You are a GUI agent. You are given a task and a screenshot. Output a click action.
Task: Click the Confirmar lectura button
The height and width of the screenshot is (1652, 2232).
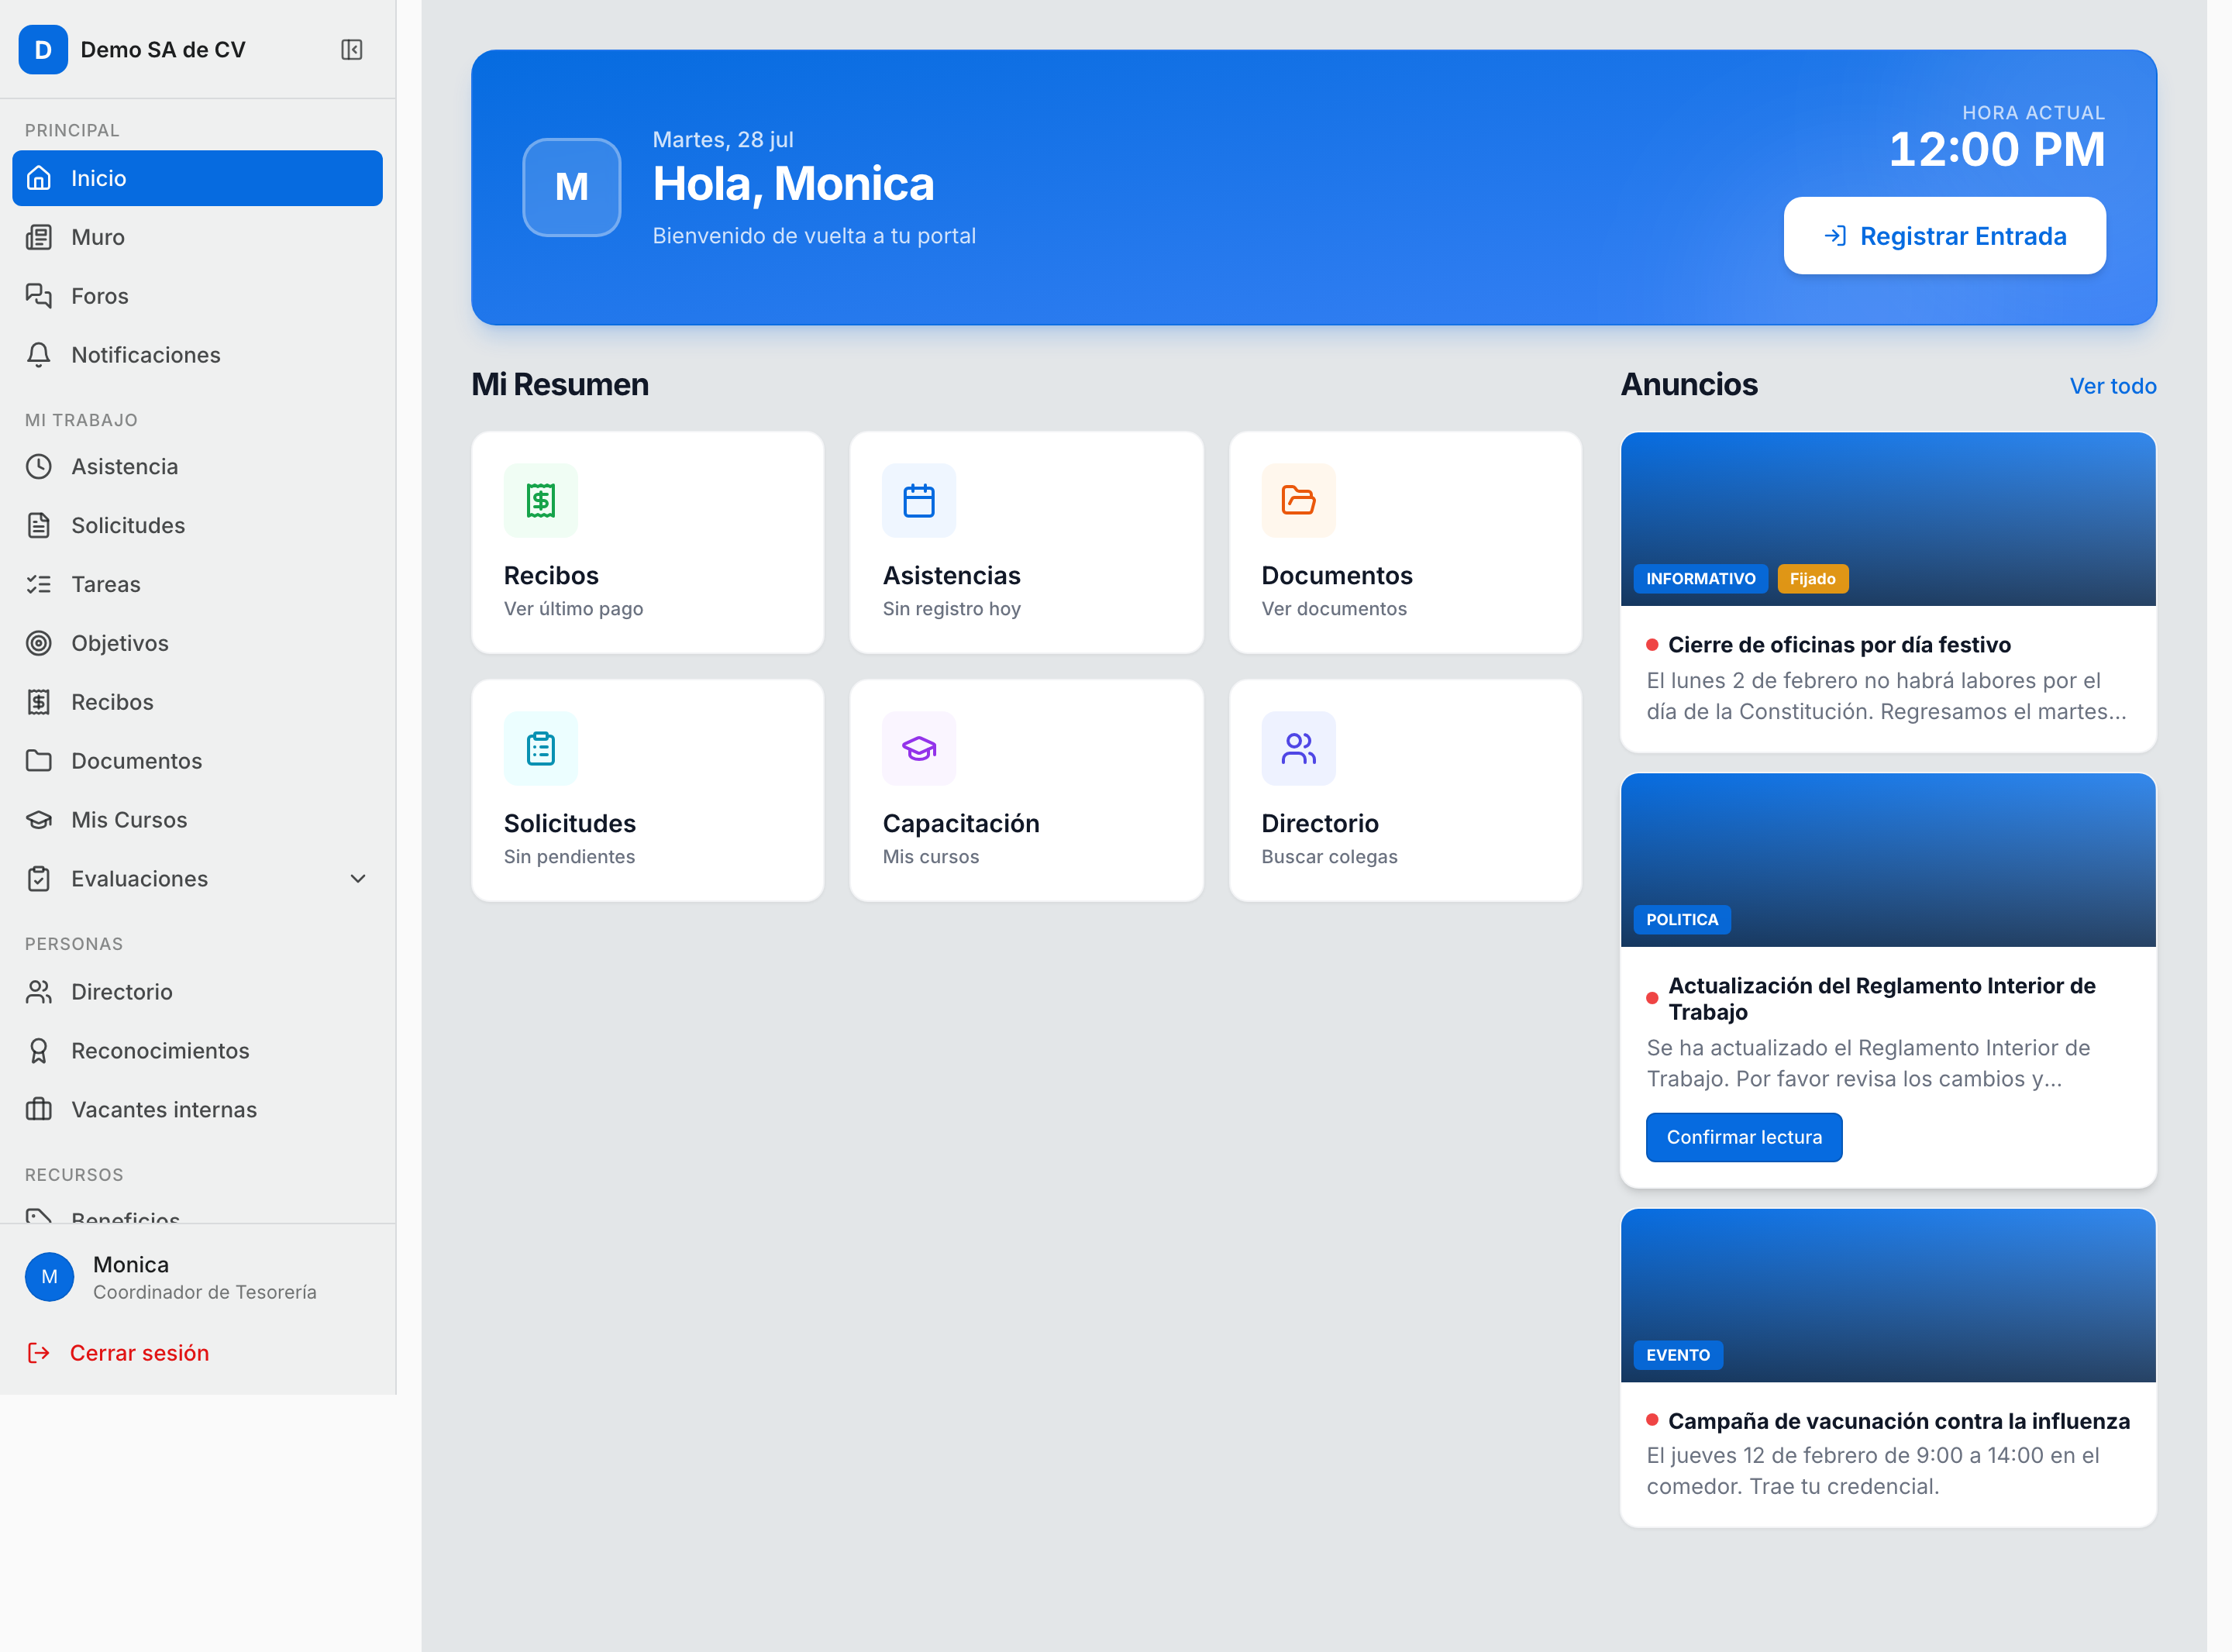click(x=1744, y=1137)
